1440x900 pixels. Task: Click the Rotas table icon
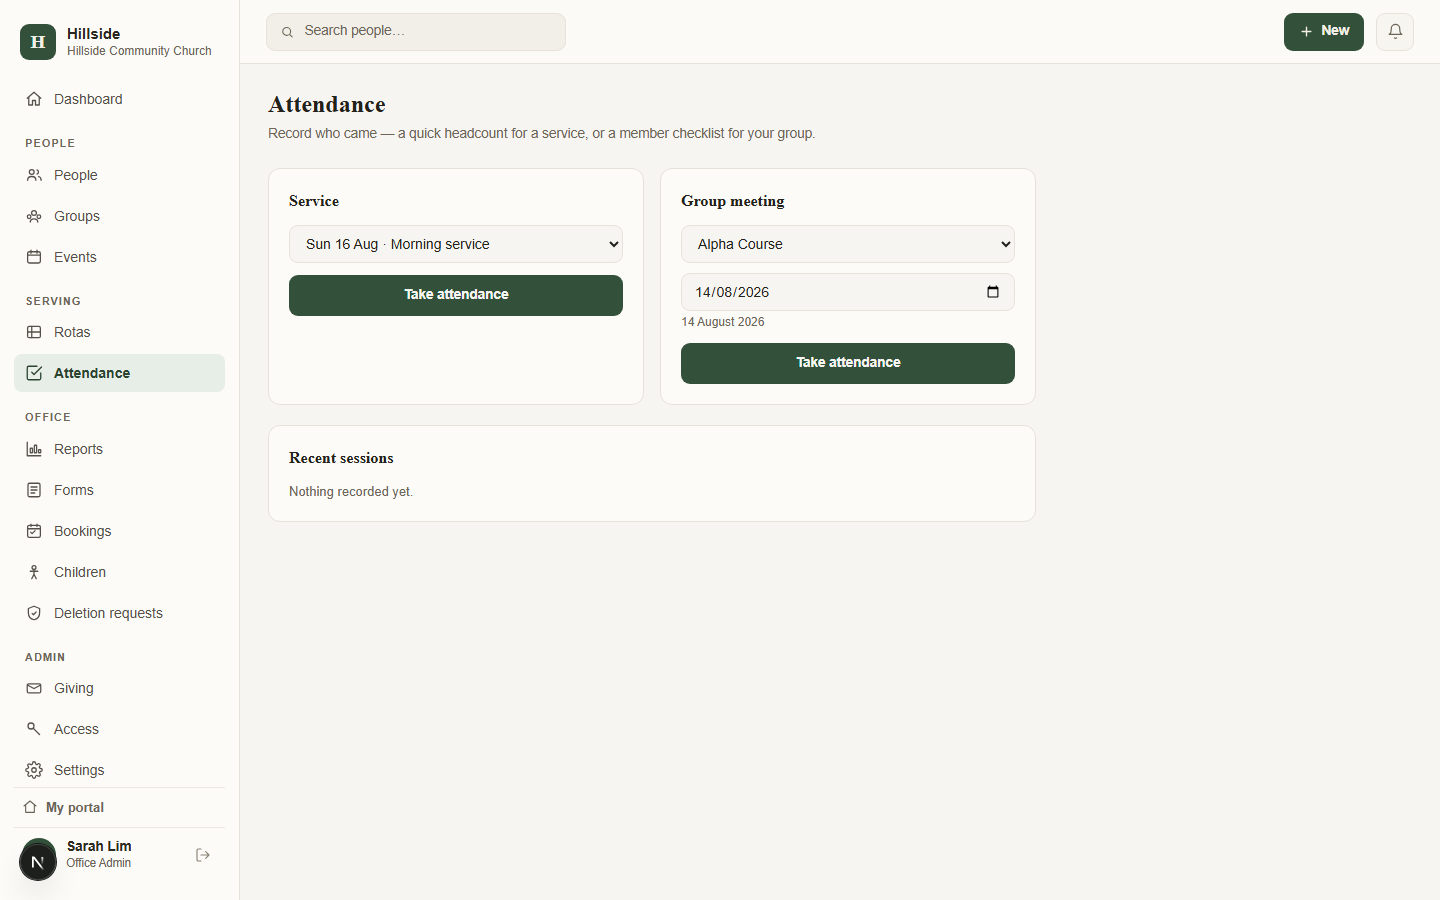click(34, 332)
